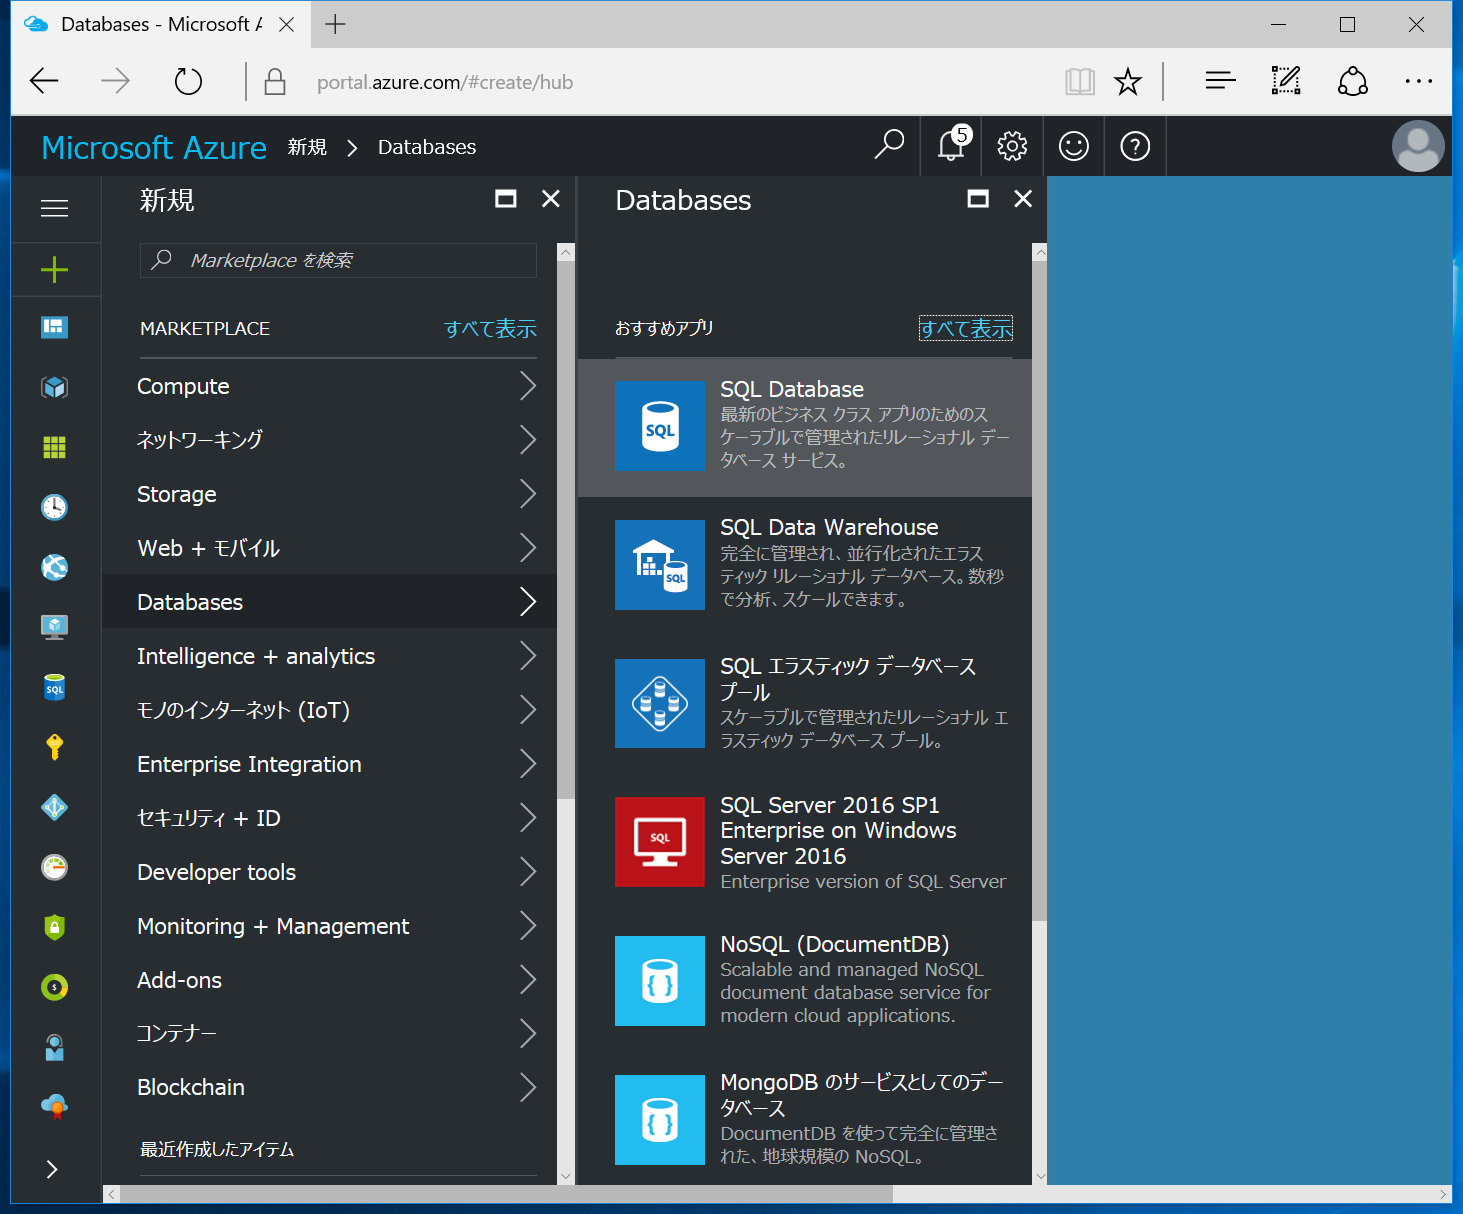This screenshot has height=1214, width=1463.
Task: Open the コンテナー category
Action: click(x=329, y=1034)
